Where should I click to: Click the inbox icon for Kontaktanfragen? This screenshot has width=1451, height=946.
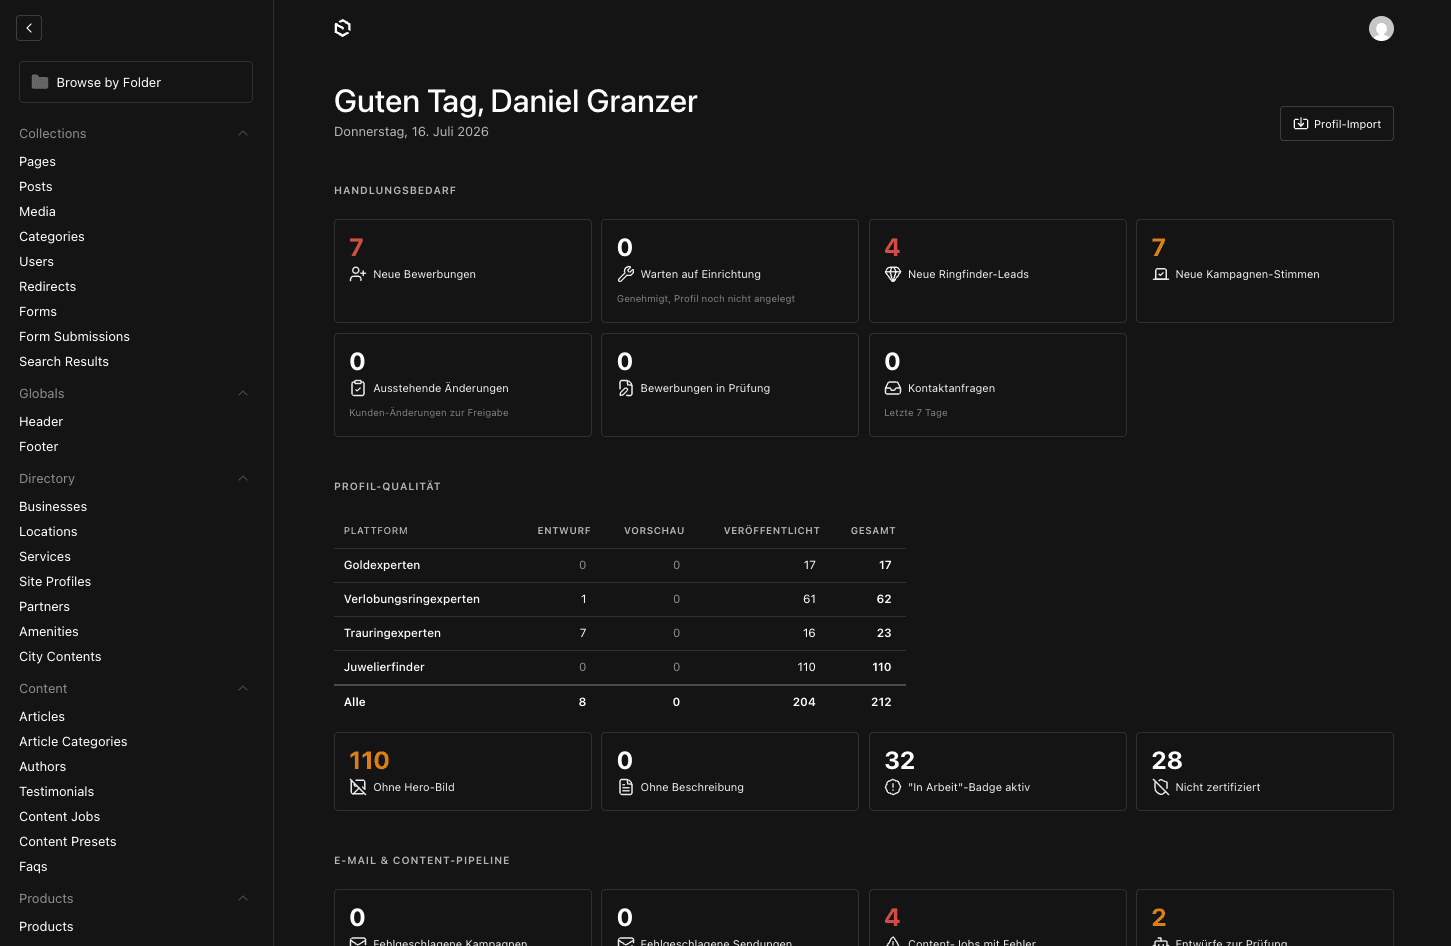click(893, 388)
